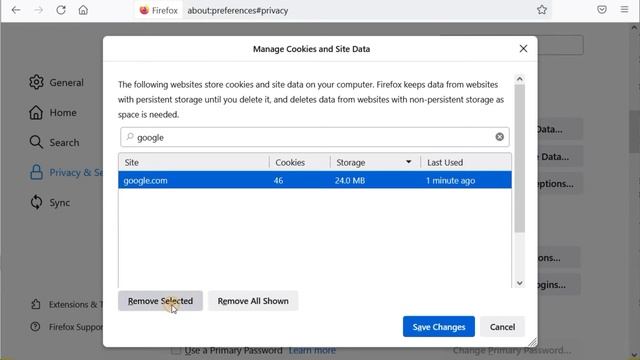Click the Firefox identity icon in address bar
Viewport: 640px width, 360px height.
pos(158,10)
